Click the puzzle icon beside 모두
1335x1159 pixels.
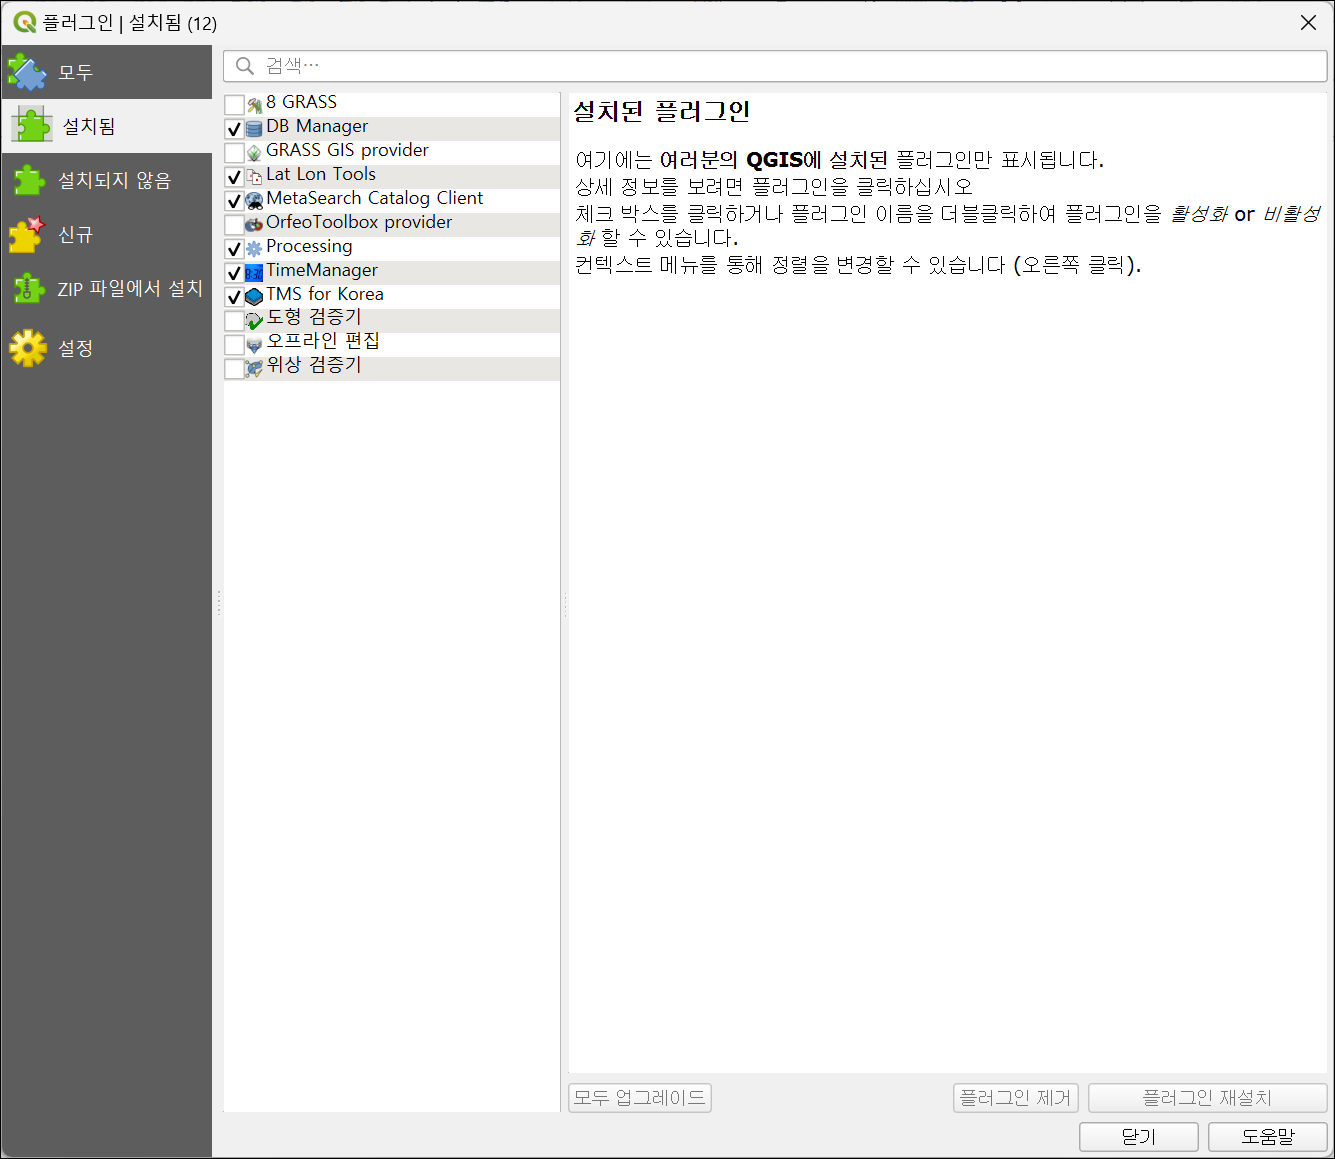pyautogui.click(x=27, y=72)
